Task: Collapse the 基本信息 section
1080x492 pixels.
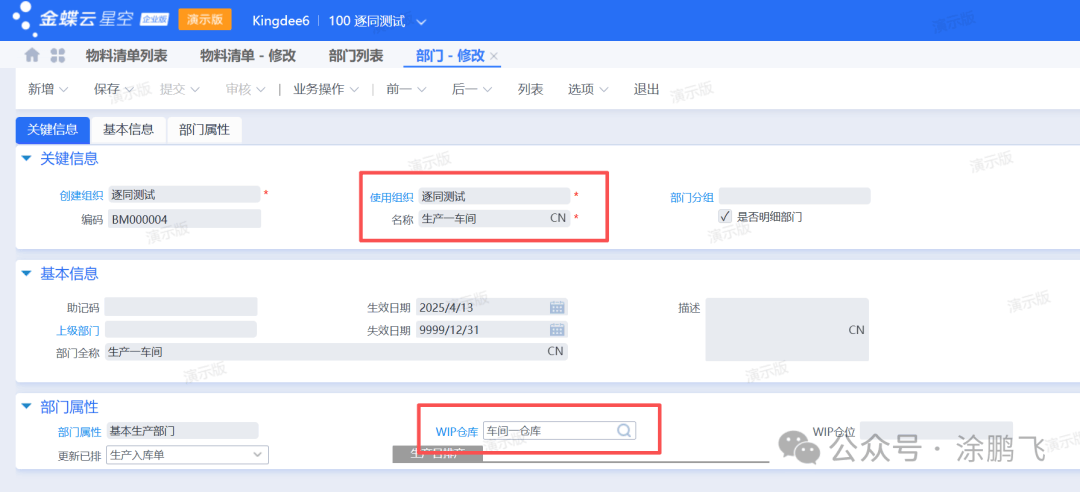Action: 26,274
